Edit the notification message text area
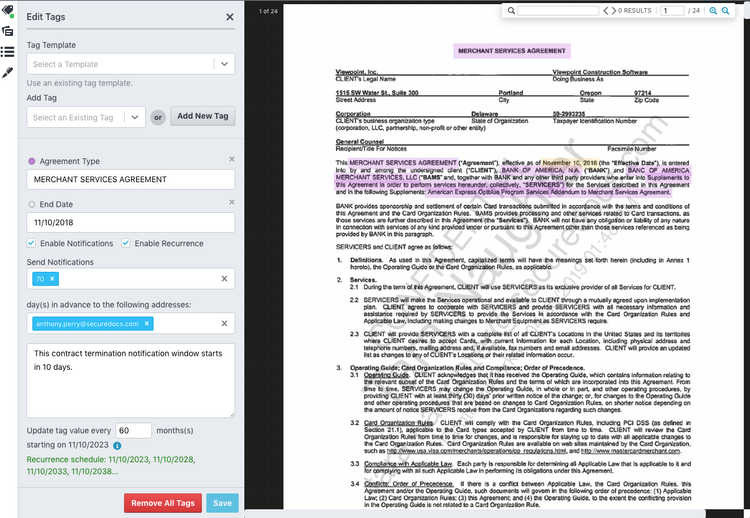 click(x=131, y=380)
